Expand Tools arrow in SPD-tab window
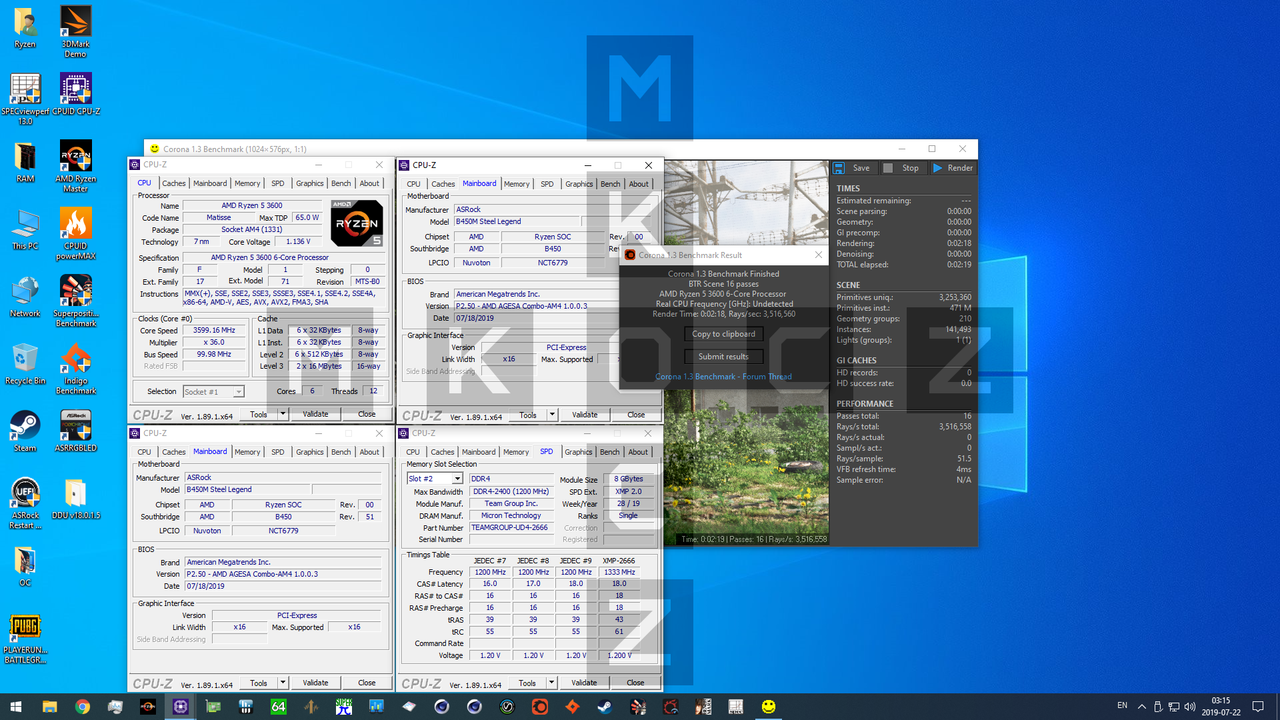Viewport: 1280px width, 720px height. click(x=552, y=683)
